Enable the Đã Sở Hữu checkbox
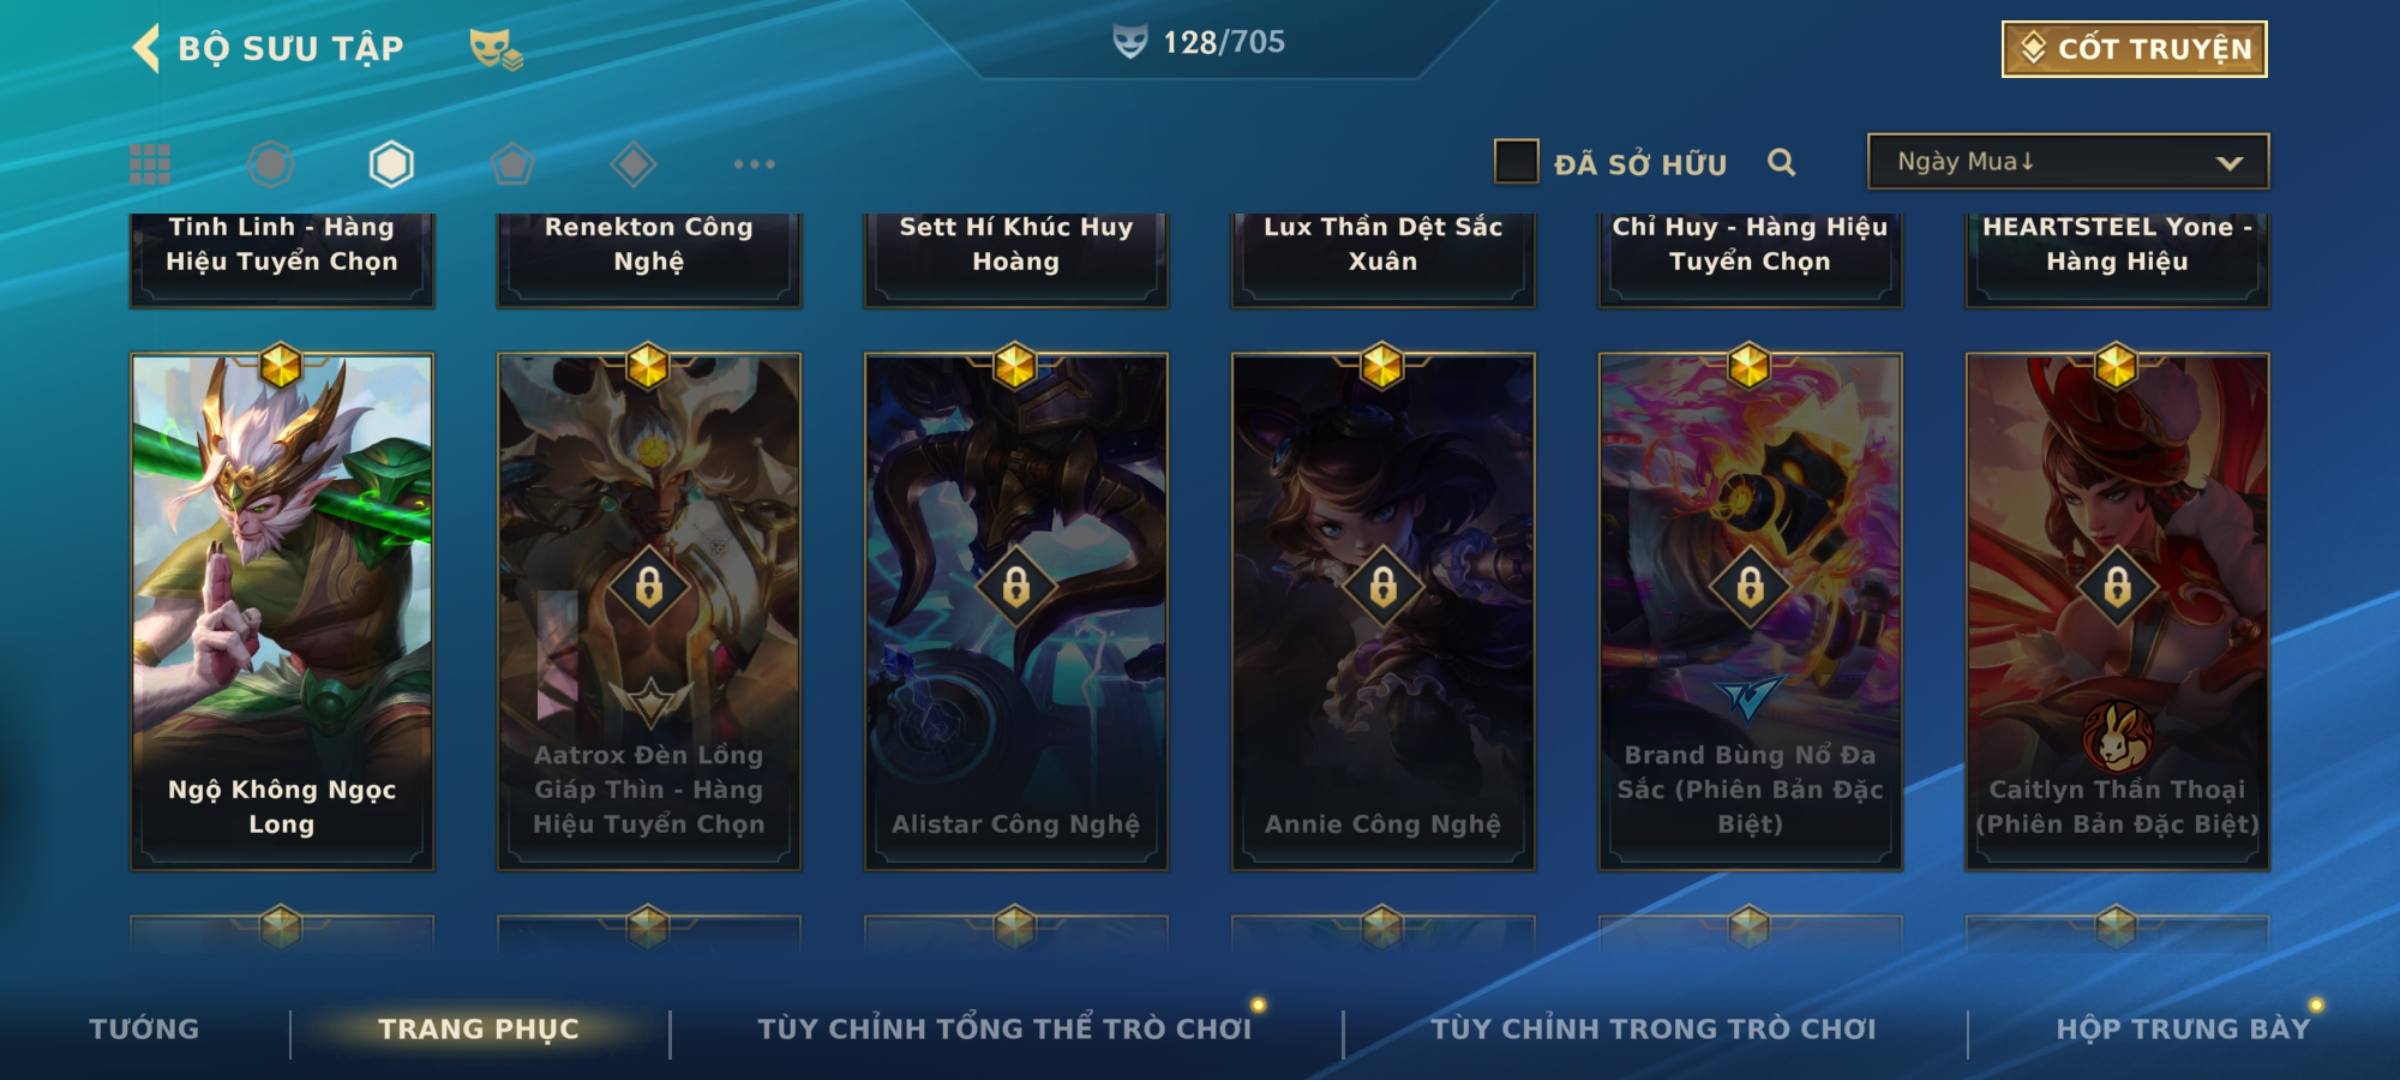This screenshot has height=1080, width=2400. pyautogui.click(x=1516, y=162)
